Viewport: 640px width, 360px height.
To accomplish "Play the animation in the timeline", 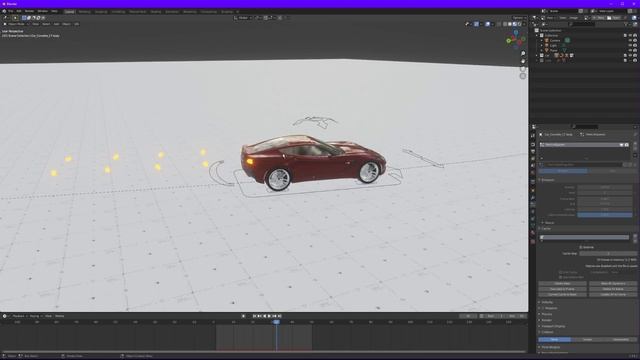I will pyautogui.click(x=269, y=316).
